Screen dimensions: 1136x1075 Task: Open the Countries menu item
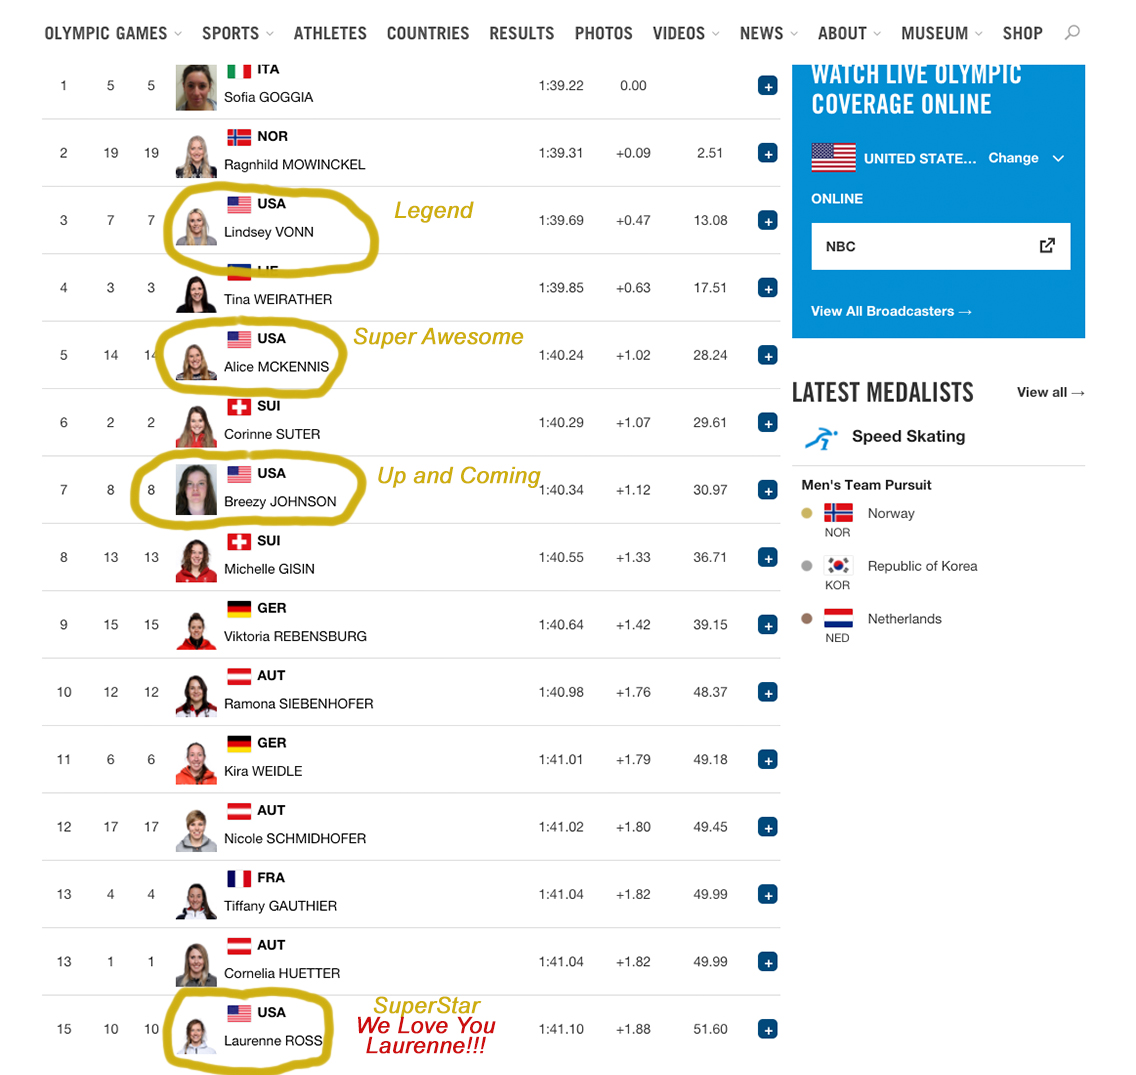[428, 33]
